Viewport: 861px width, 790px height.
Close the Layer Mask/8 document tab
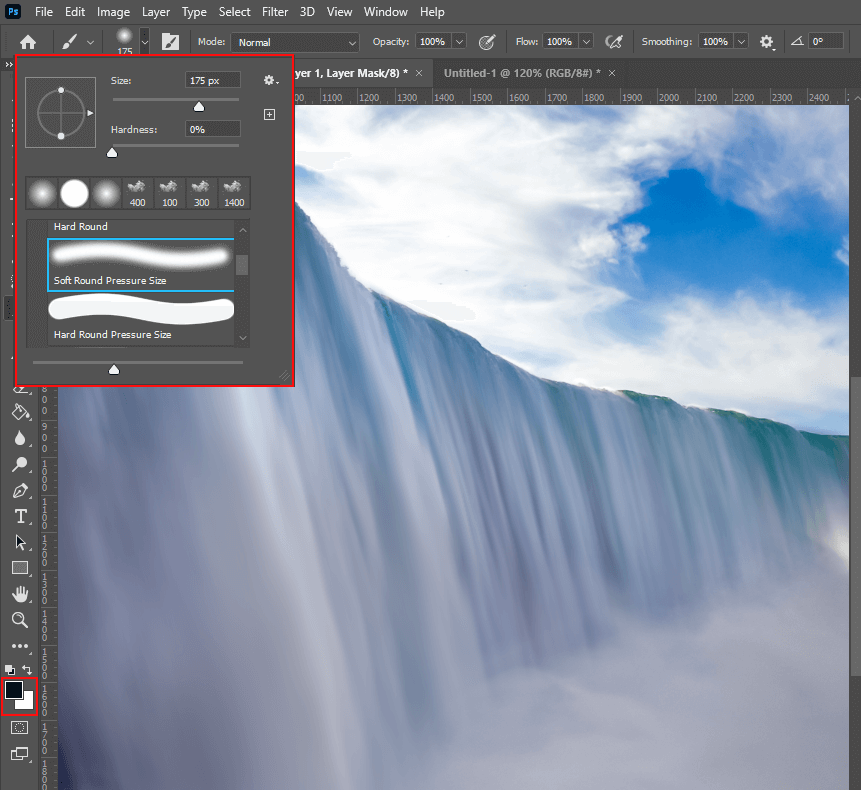tap(419, 73)
